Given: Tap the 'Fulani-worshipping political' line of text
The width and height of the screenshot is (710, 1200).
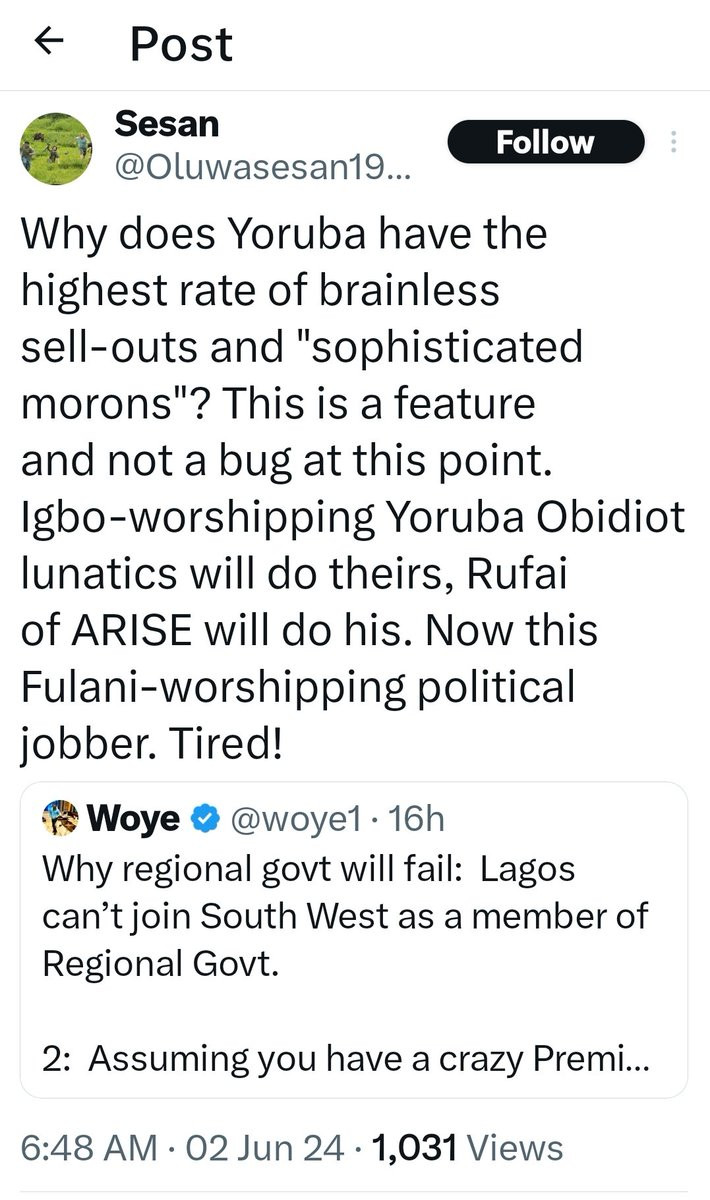Looking at the screenshot, I should 298,687.
